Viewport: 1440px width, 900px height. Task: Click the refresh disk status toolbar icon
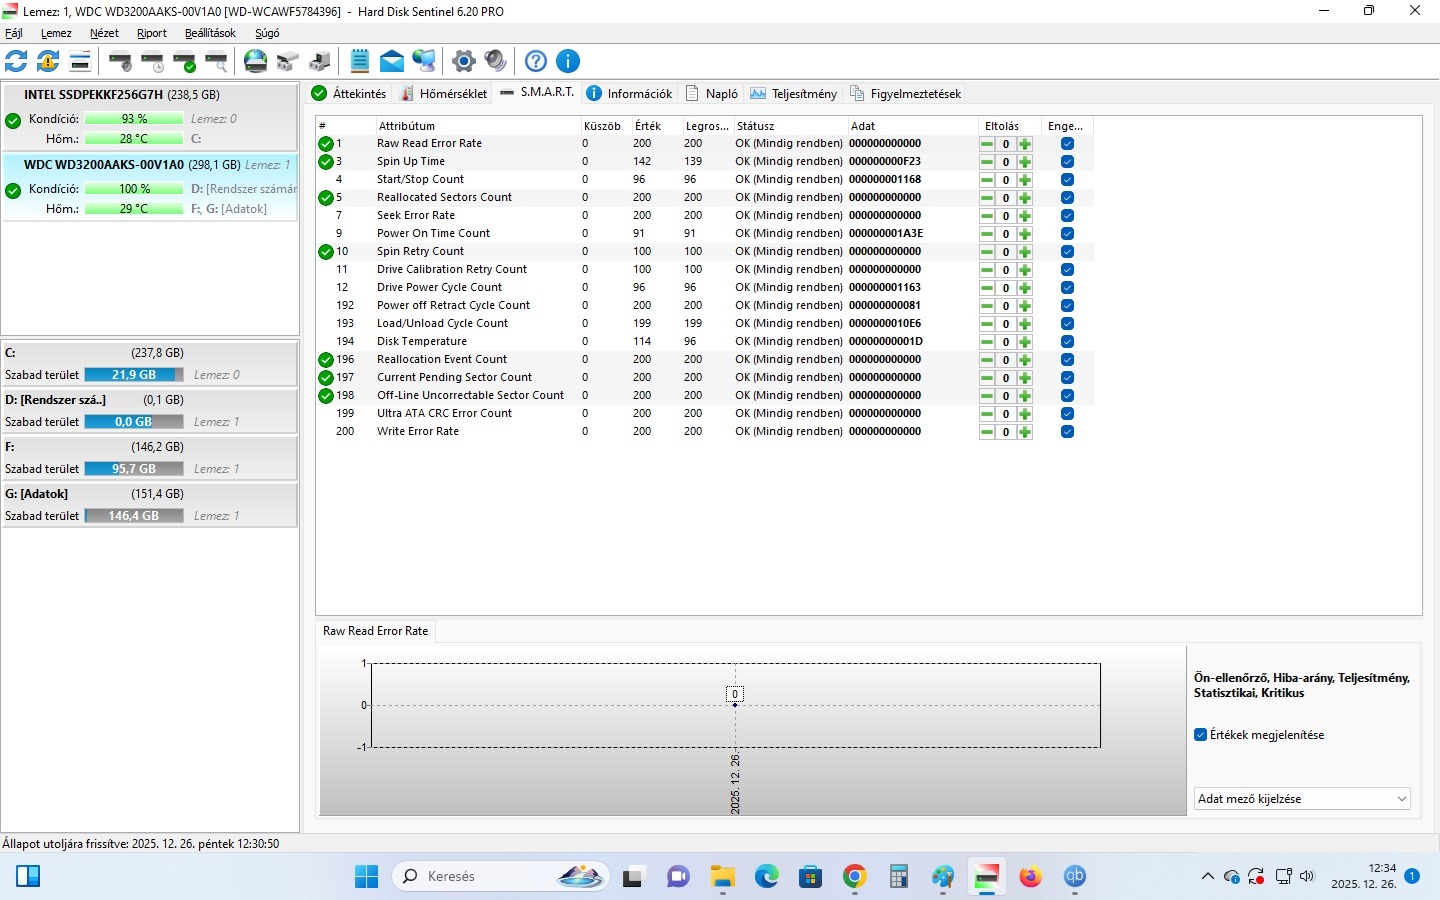pyautogui.click(x=16, y=61)
